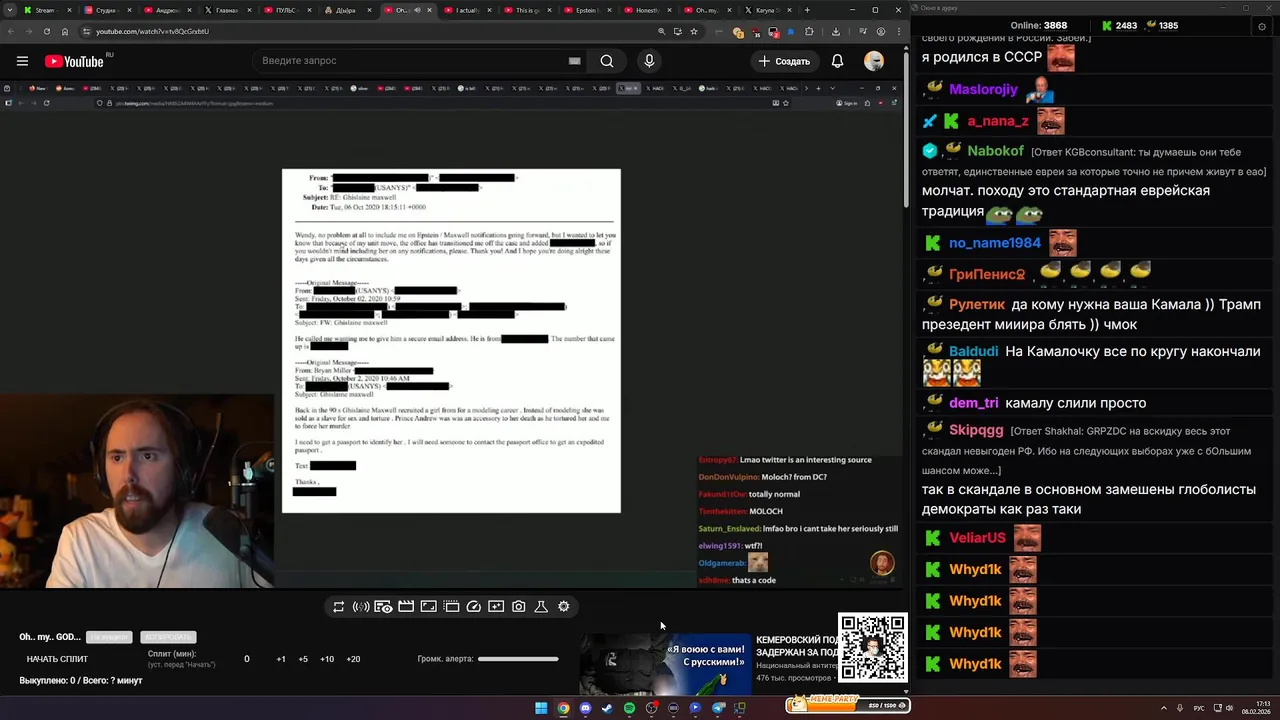Go to YouTube home via logo
Screen dimensions: 1280x720
pyautogui.click(x=76, y=61)
